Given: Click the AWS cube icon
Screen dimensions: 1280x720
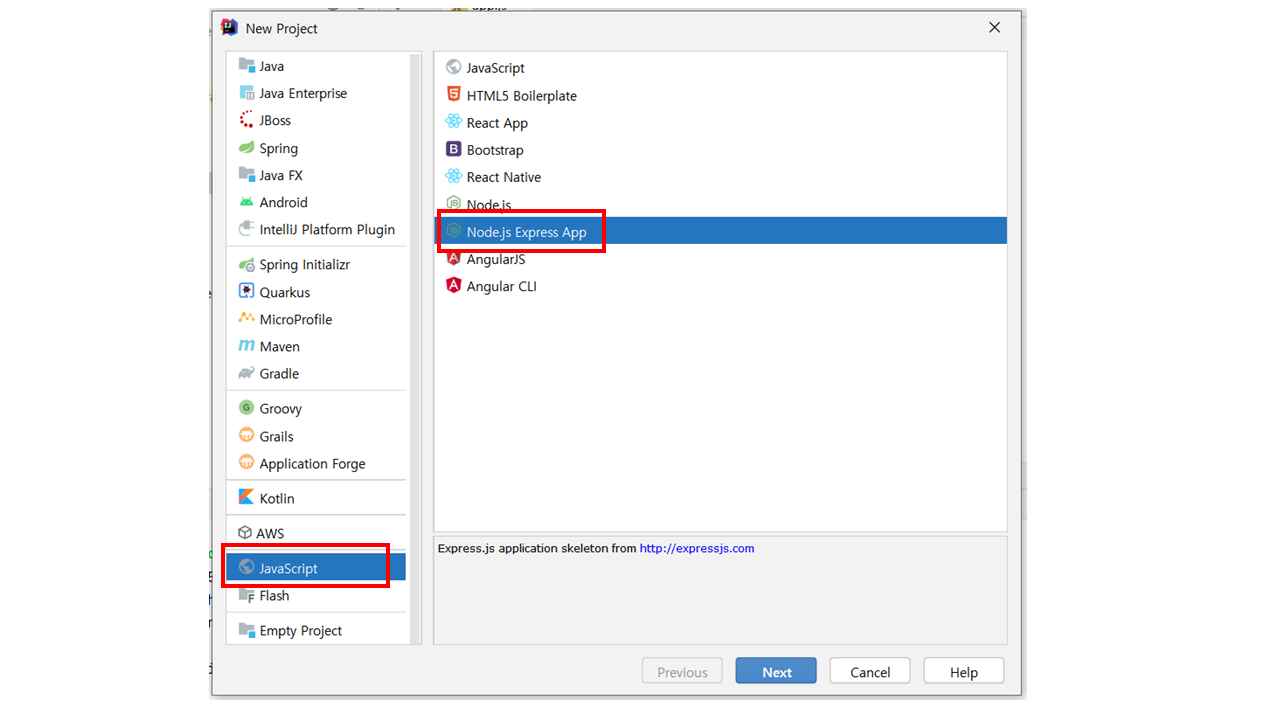Looking at the screenshot, I should [x=245, y=533].
